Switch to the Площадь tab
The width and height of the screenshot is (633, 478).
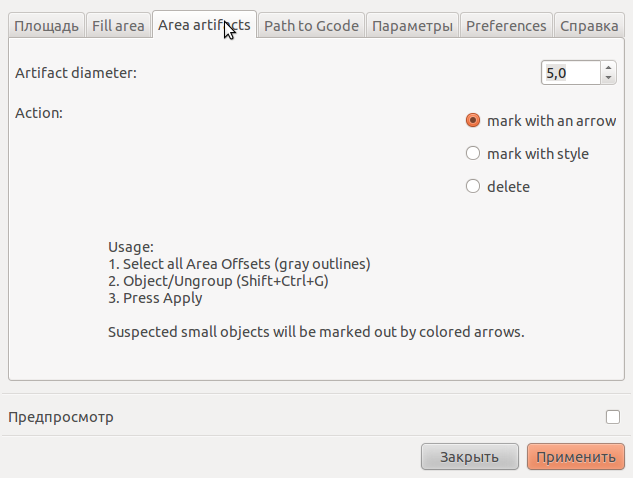[x=46, y=25]
